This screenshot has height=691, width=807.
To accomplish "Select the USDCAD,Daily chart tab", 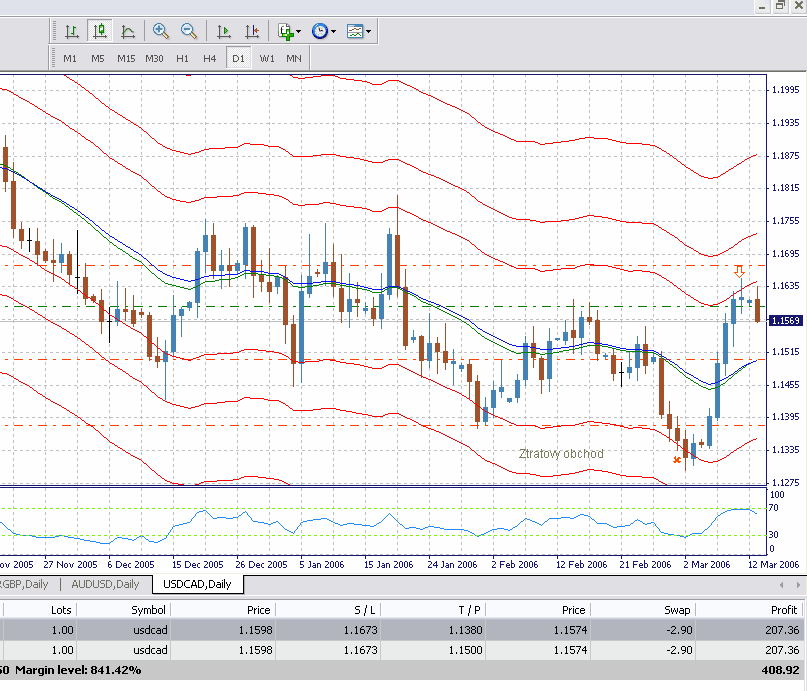I will (197, 584).
